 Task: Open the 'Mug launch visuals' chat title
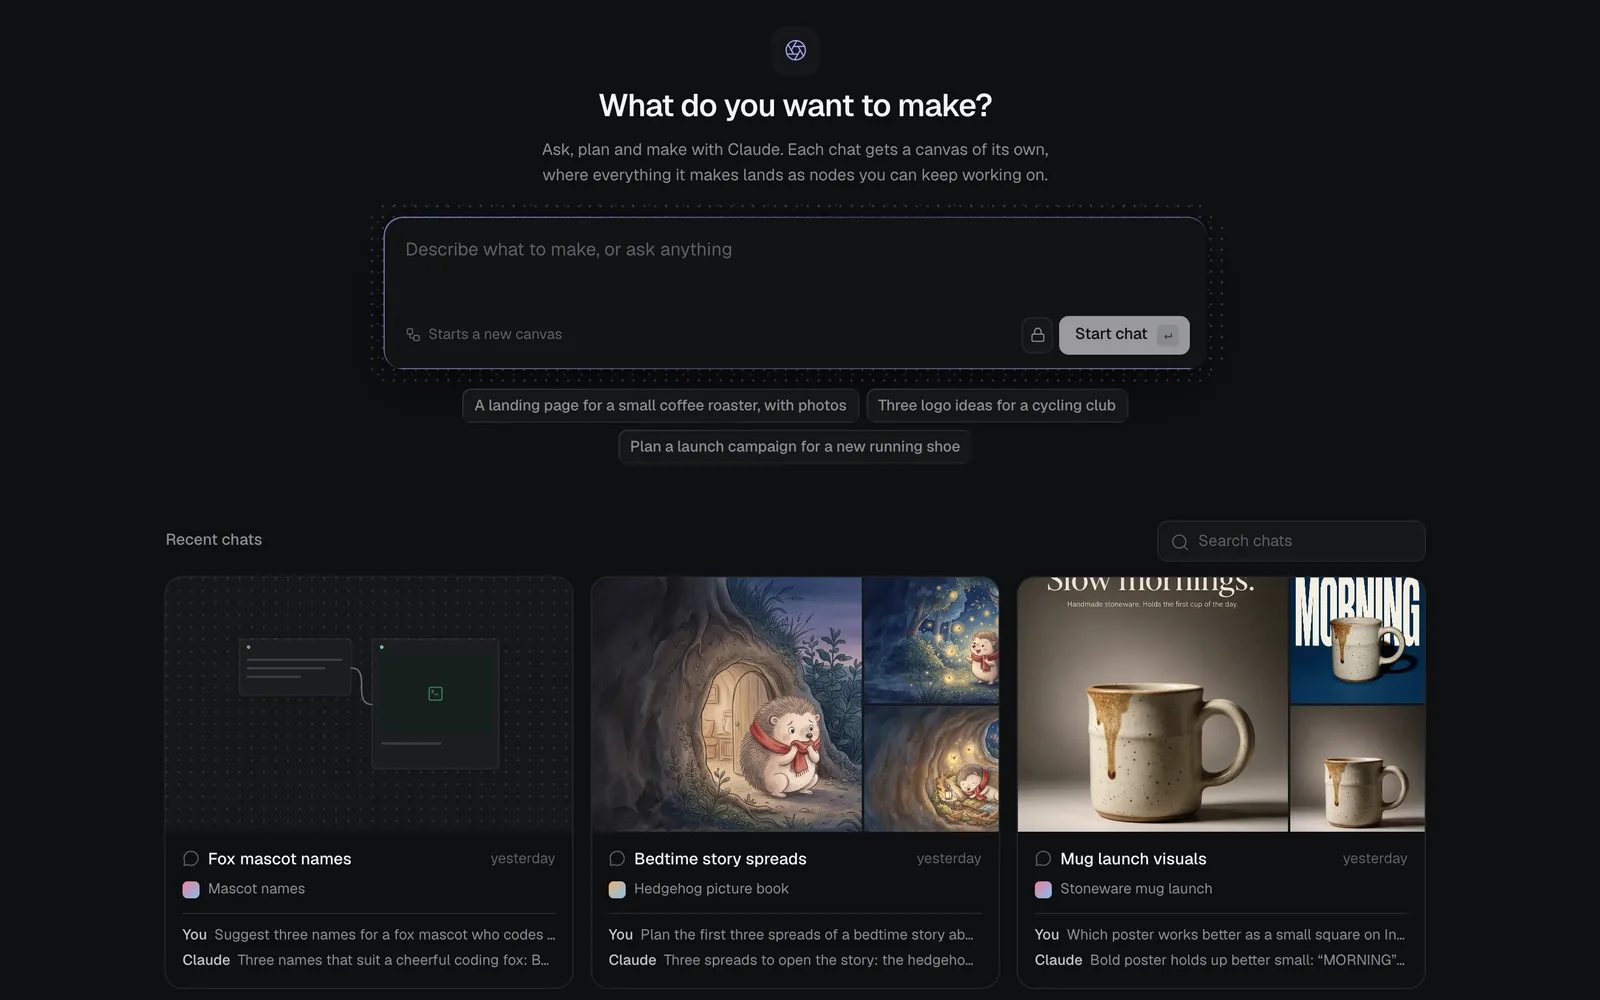[1133, 859]
